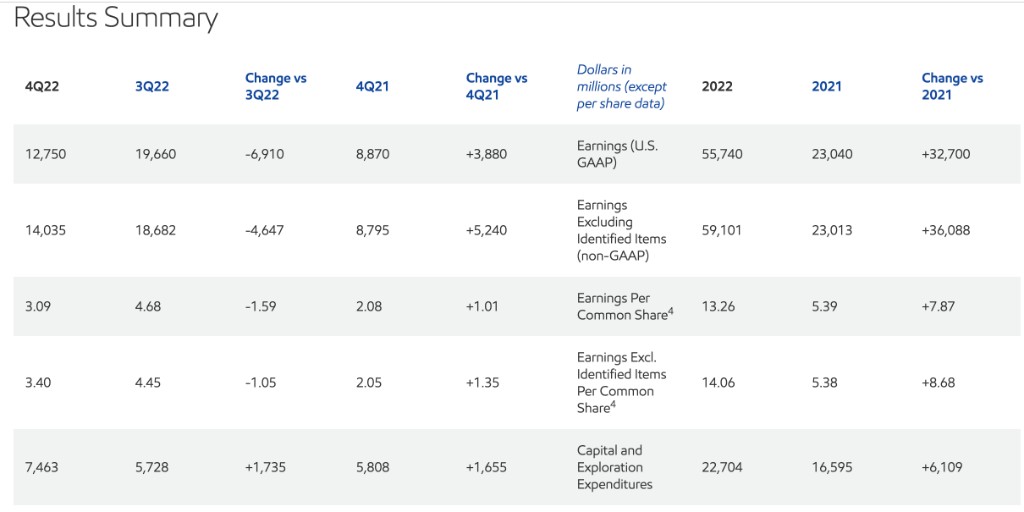Click the 2021 column header
The width and height of the screenshot is (1024, 512).
click(x=826, y=86)
